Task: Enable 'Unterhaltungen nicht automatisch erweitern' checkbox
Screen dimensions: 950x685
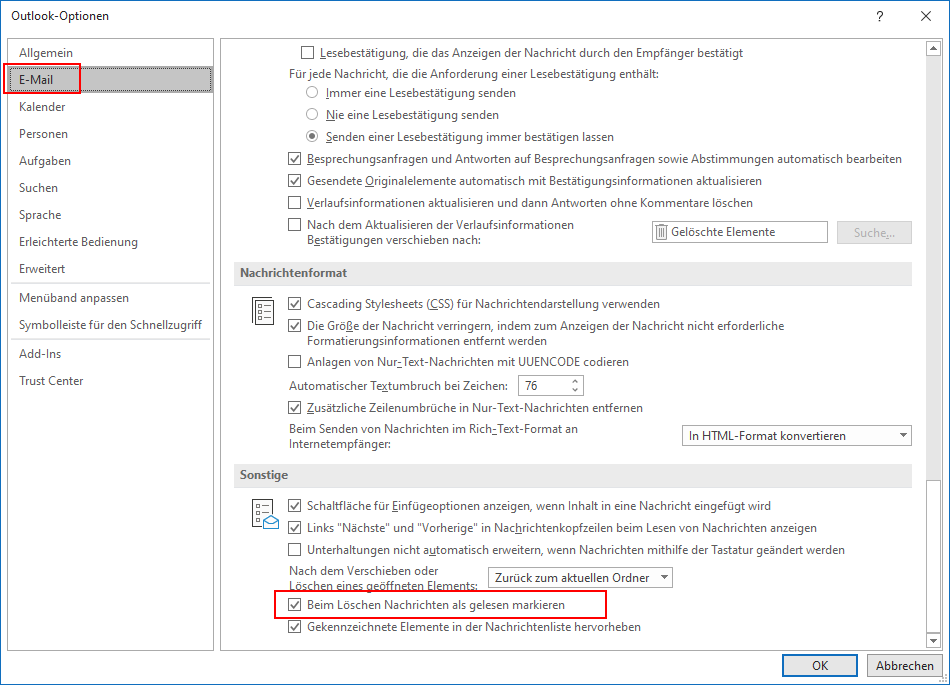Action: click(294, 550)
